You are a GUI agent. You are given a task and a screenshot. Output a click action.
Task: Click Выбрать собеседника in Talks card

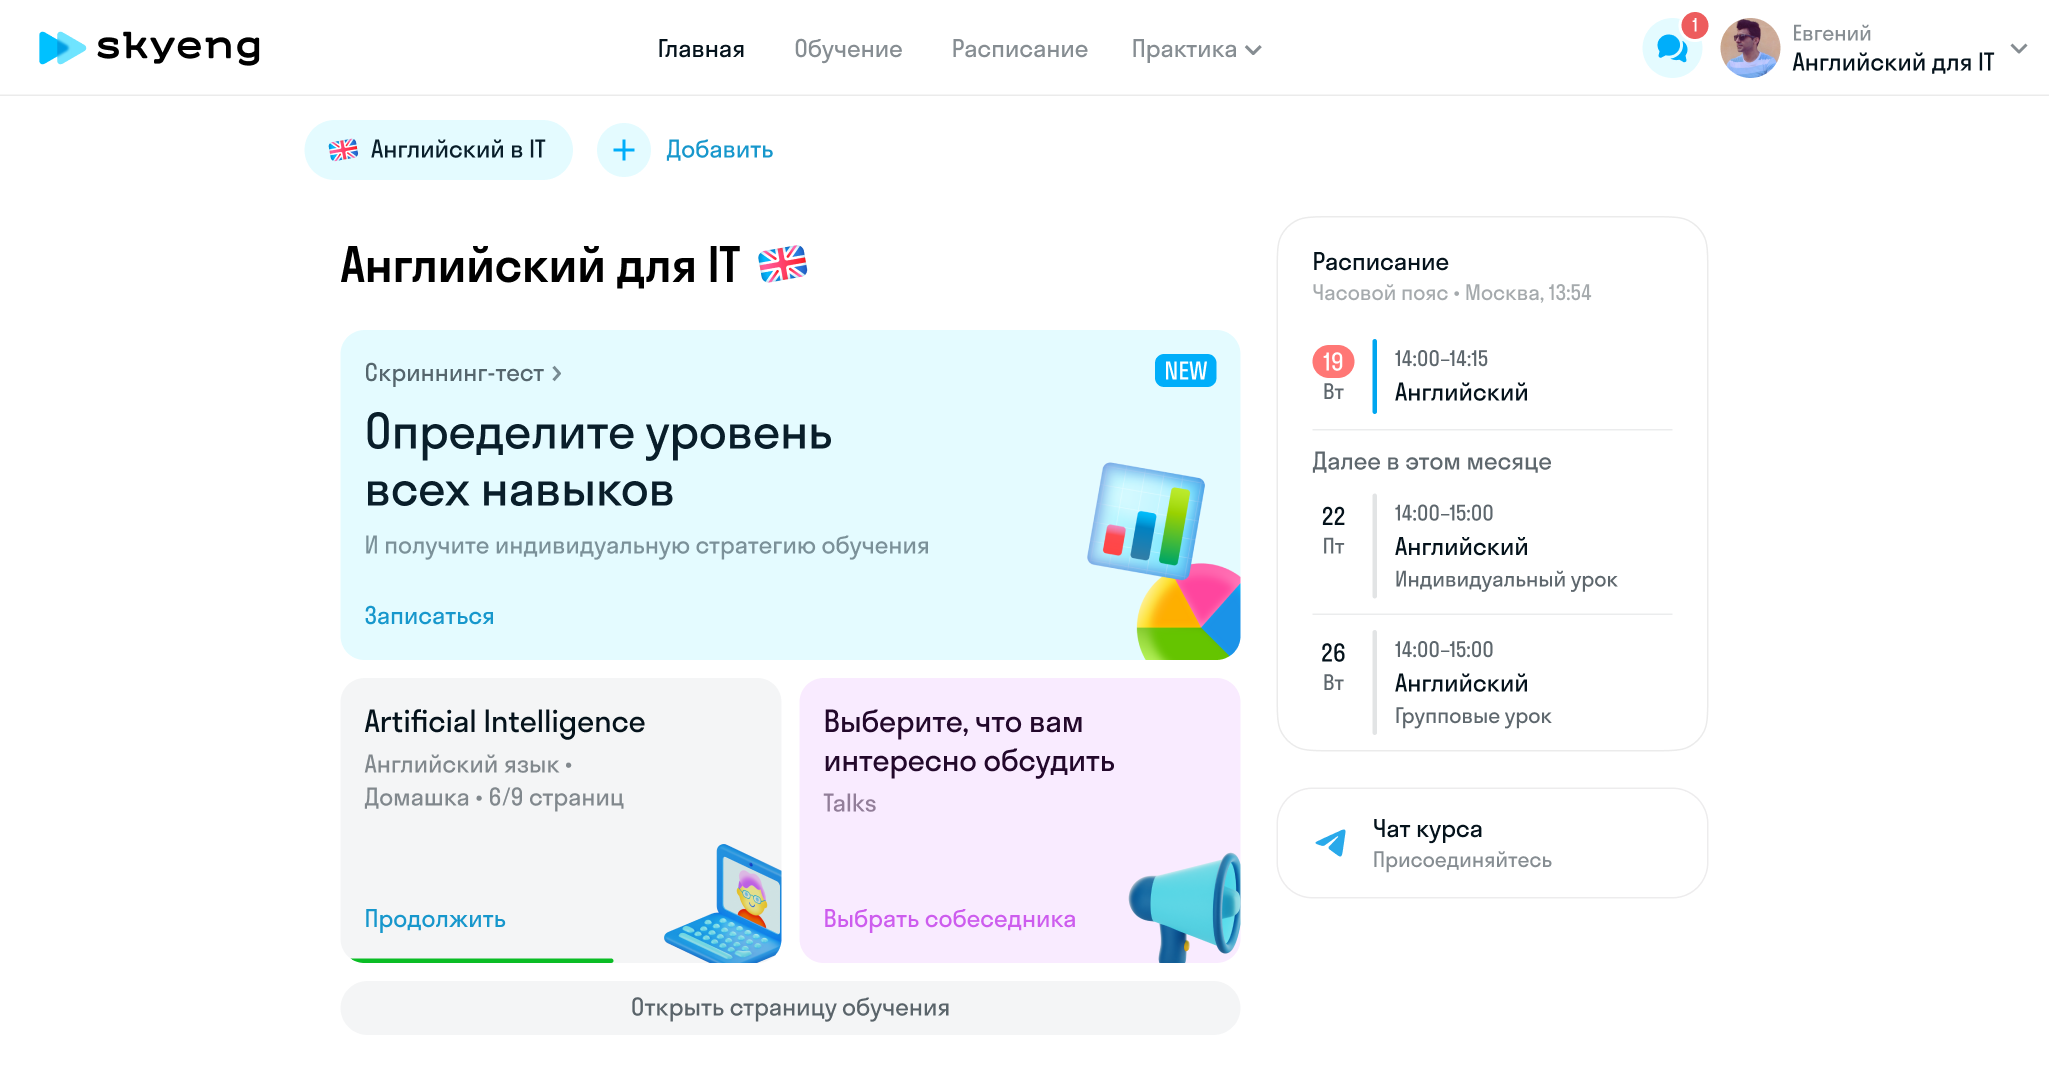[x=948, y=918]
